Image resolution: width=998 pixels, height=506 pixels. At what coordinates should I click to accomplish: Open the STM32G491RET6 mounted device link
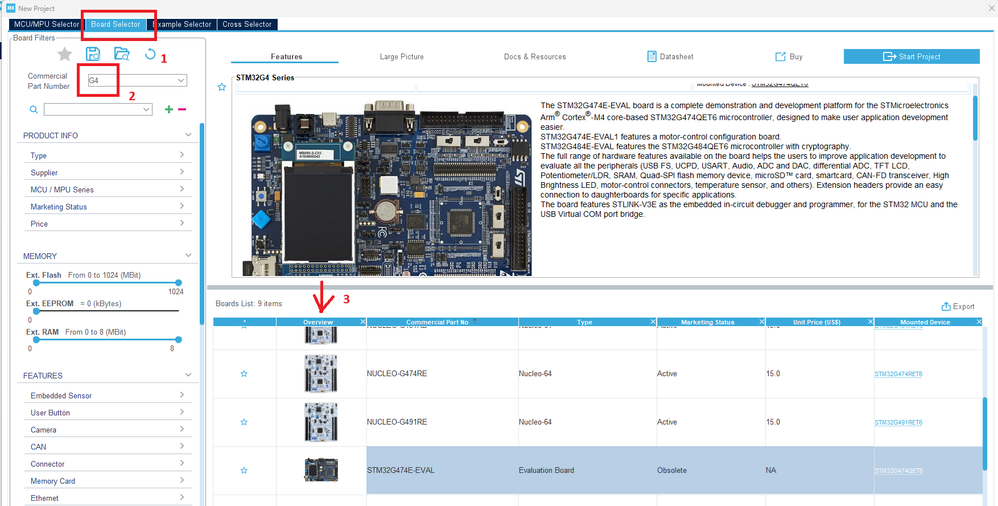(x=898, y=423)
